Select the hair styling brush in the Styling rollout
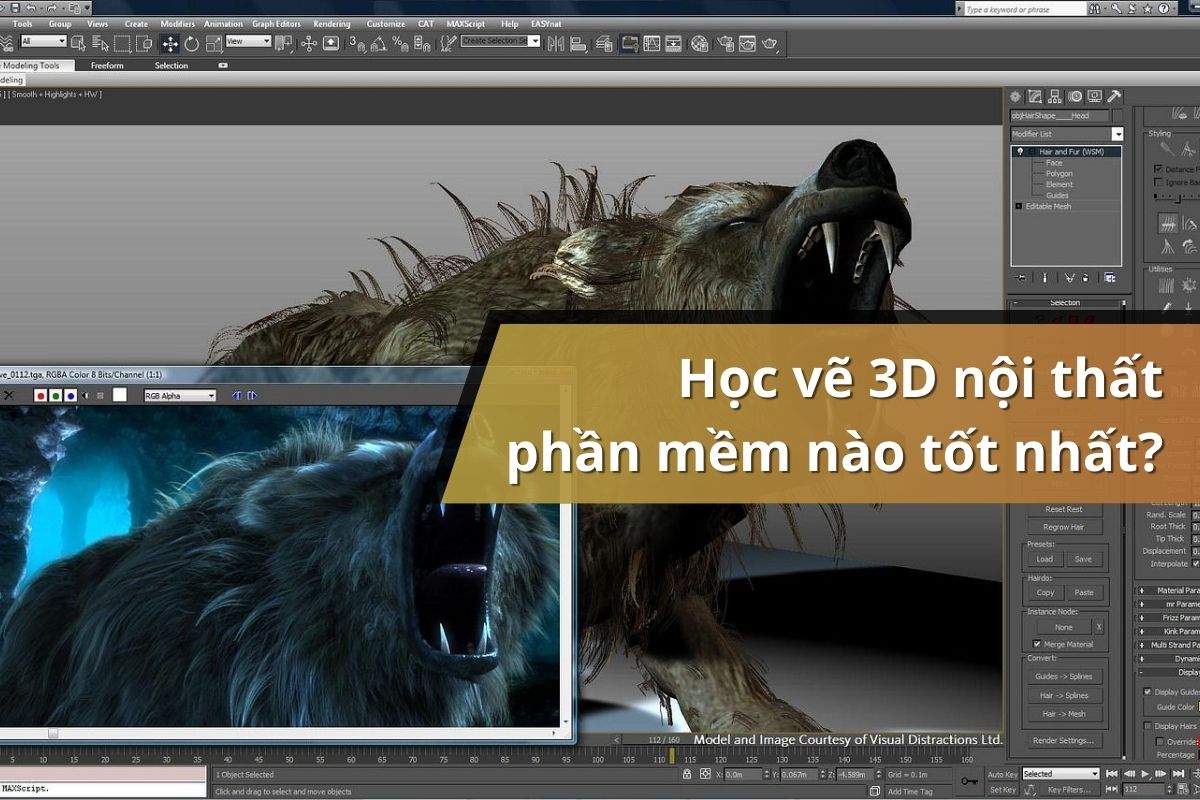This screenshot has height=800, width=1200. [1165, 148]
